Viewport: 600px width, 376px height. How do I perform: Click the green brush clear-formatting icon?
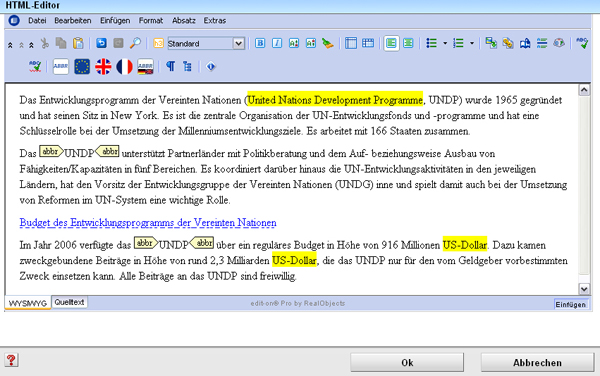point(328,43)
